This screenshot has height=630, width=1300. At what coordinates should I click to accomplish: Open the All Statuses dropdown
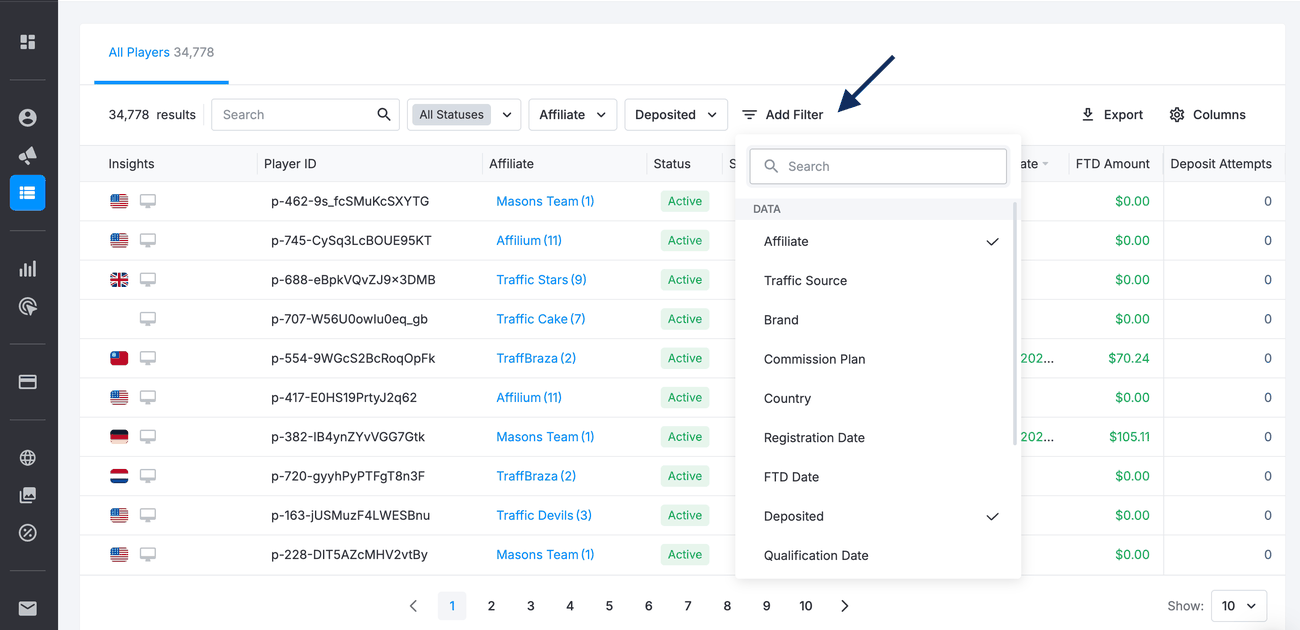pyautogui.click(x=464, y=115)
